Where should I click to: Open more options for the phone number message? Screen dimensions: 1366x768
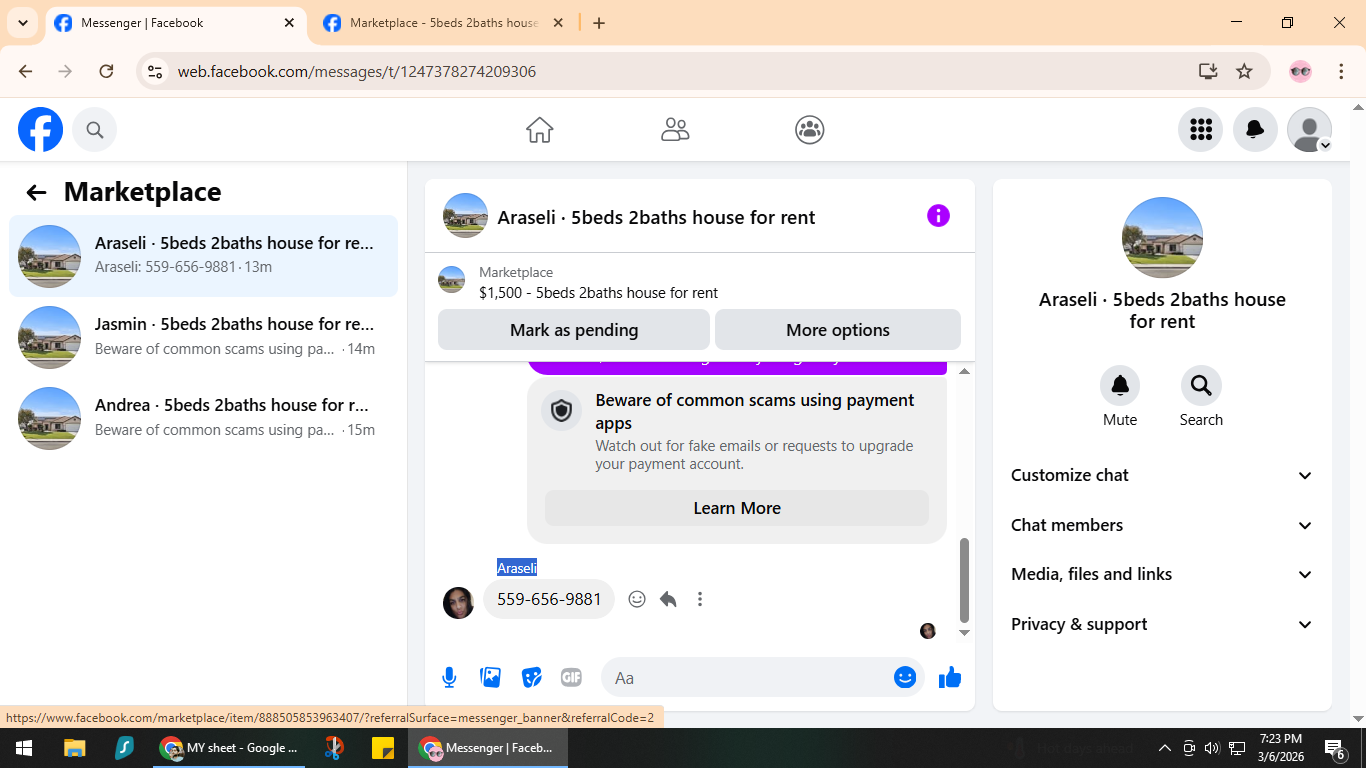(x=700, y=599)
